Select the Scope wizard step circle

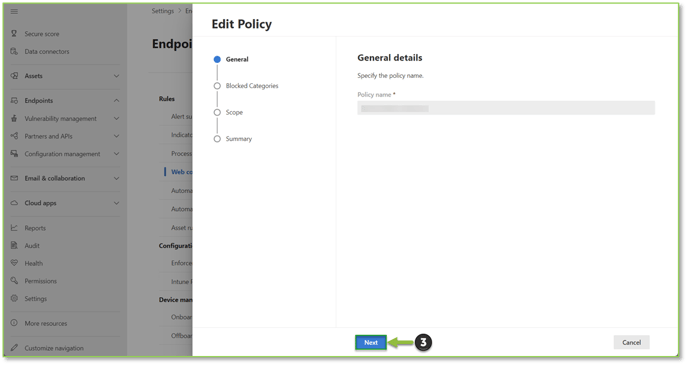coord(217,113)
